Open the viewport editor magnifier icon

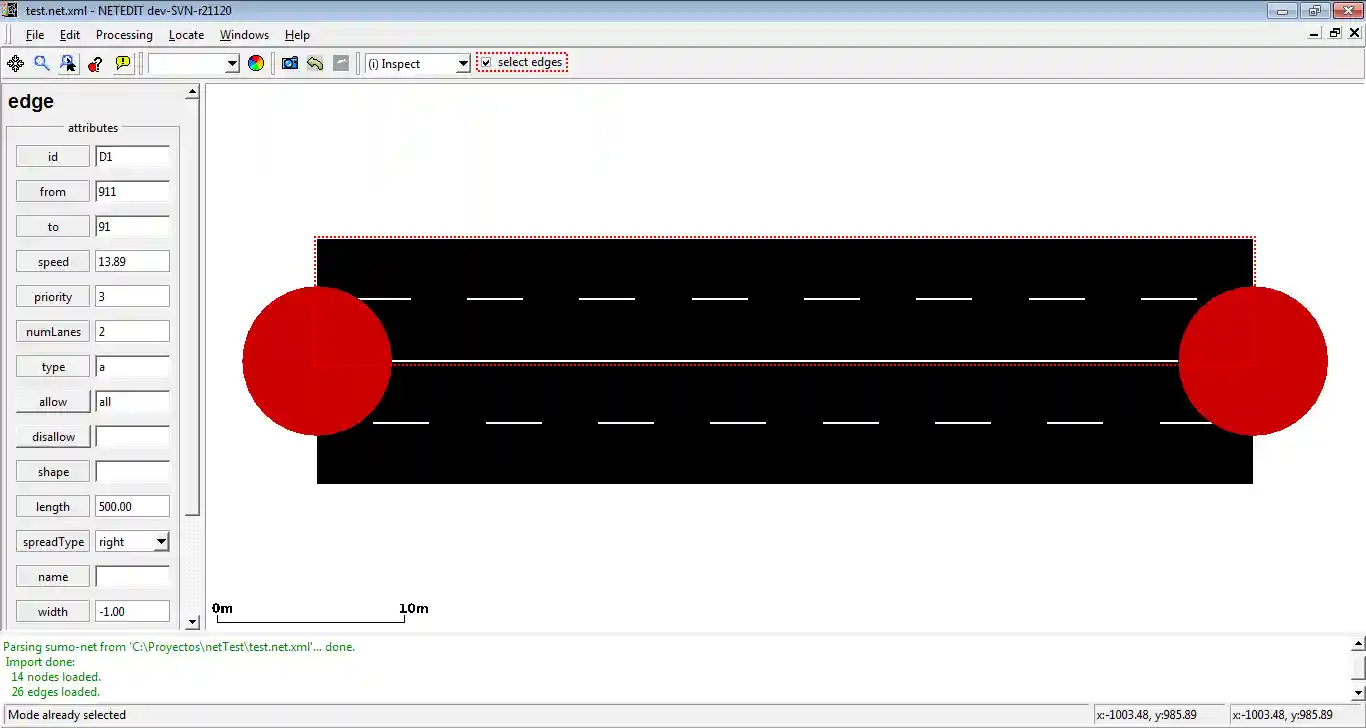pyautogui.click(x=42, y=63)
